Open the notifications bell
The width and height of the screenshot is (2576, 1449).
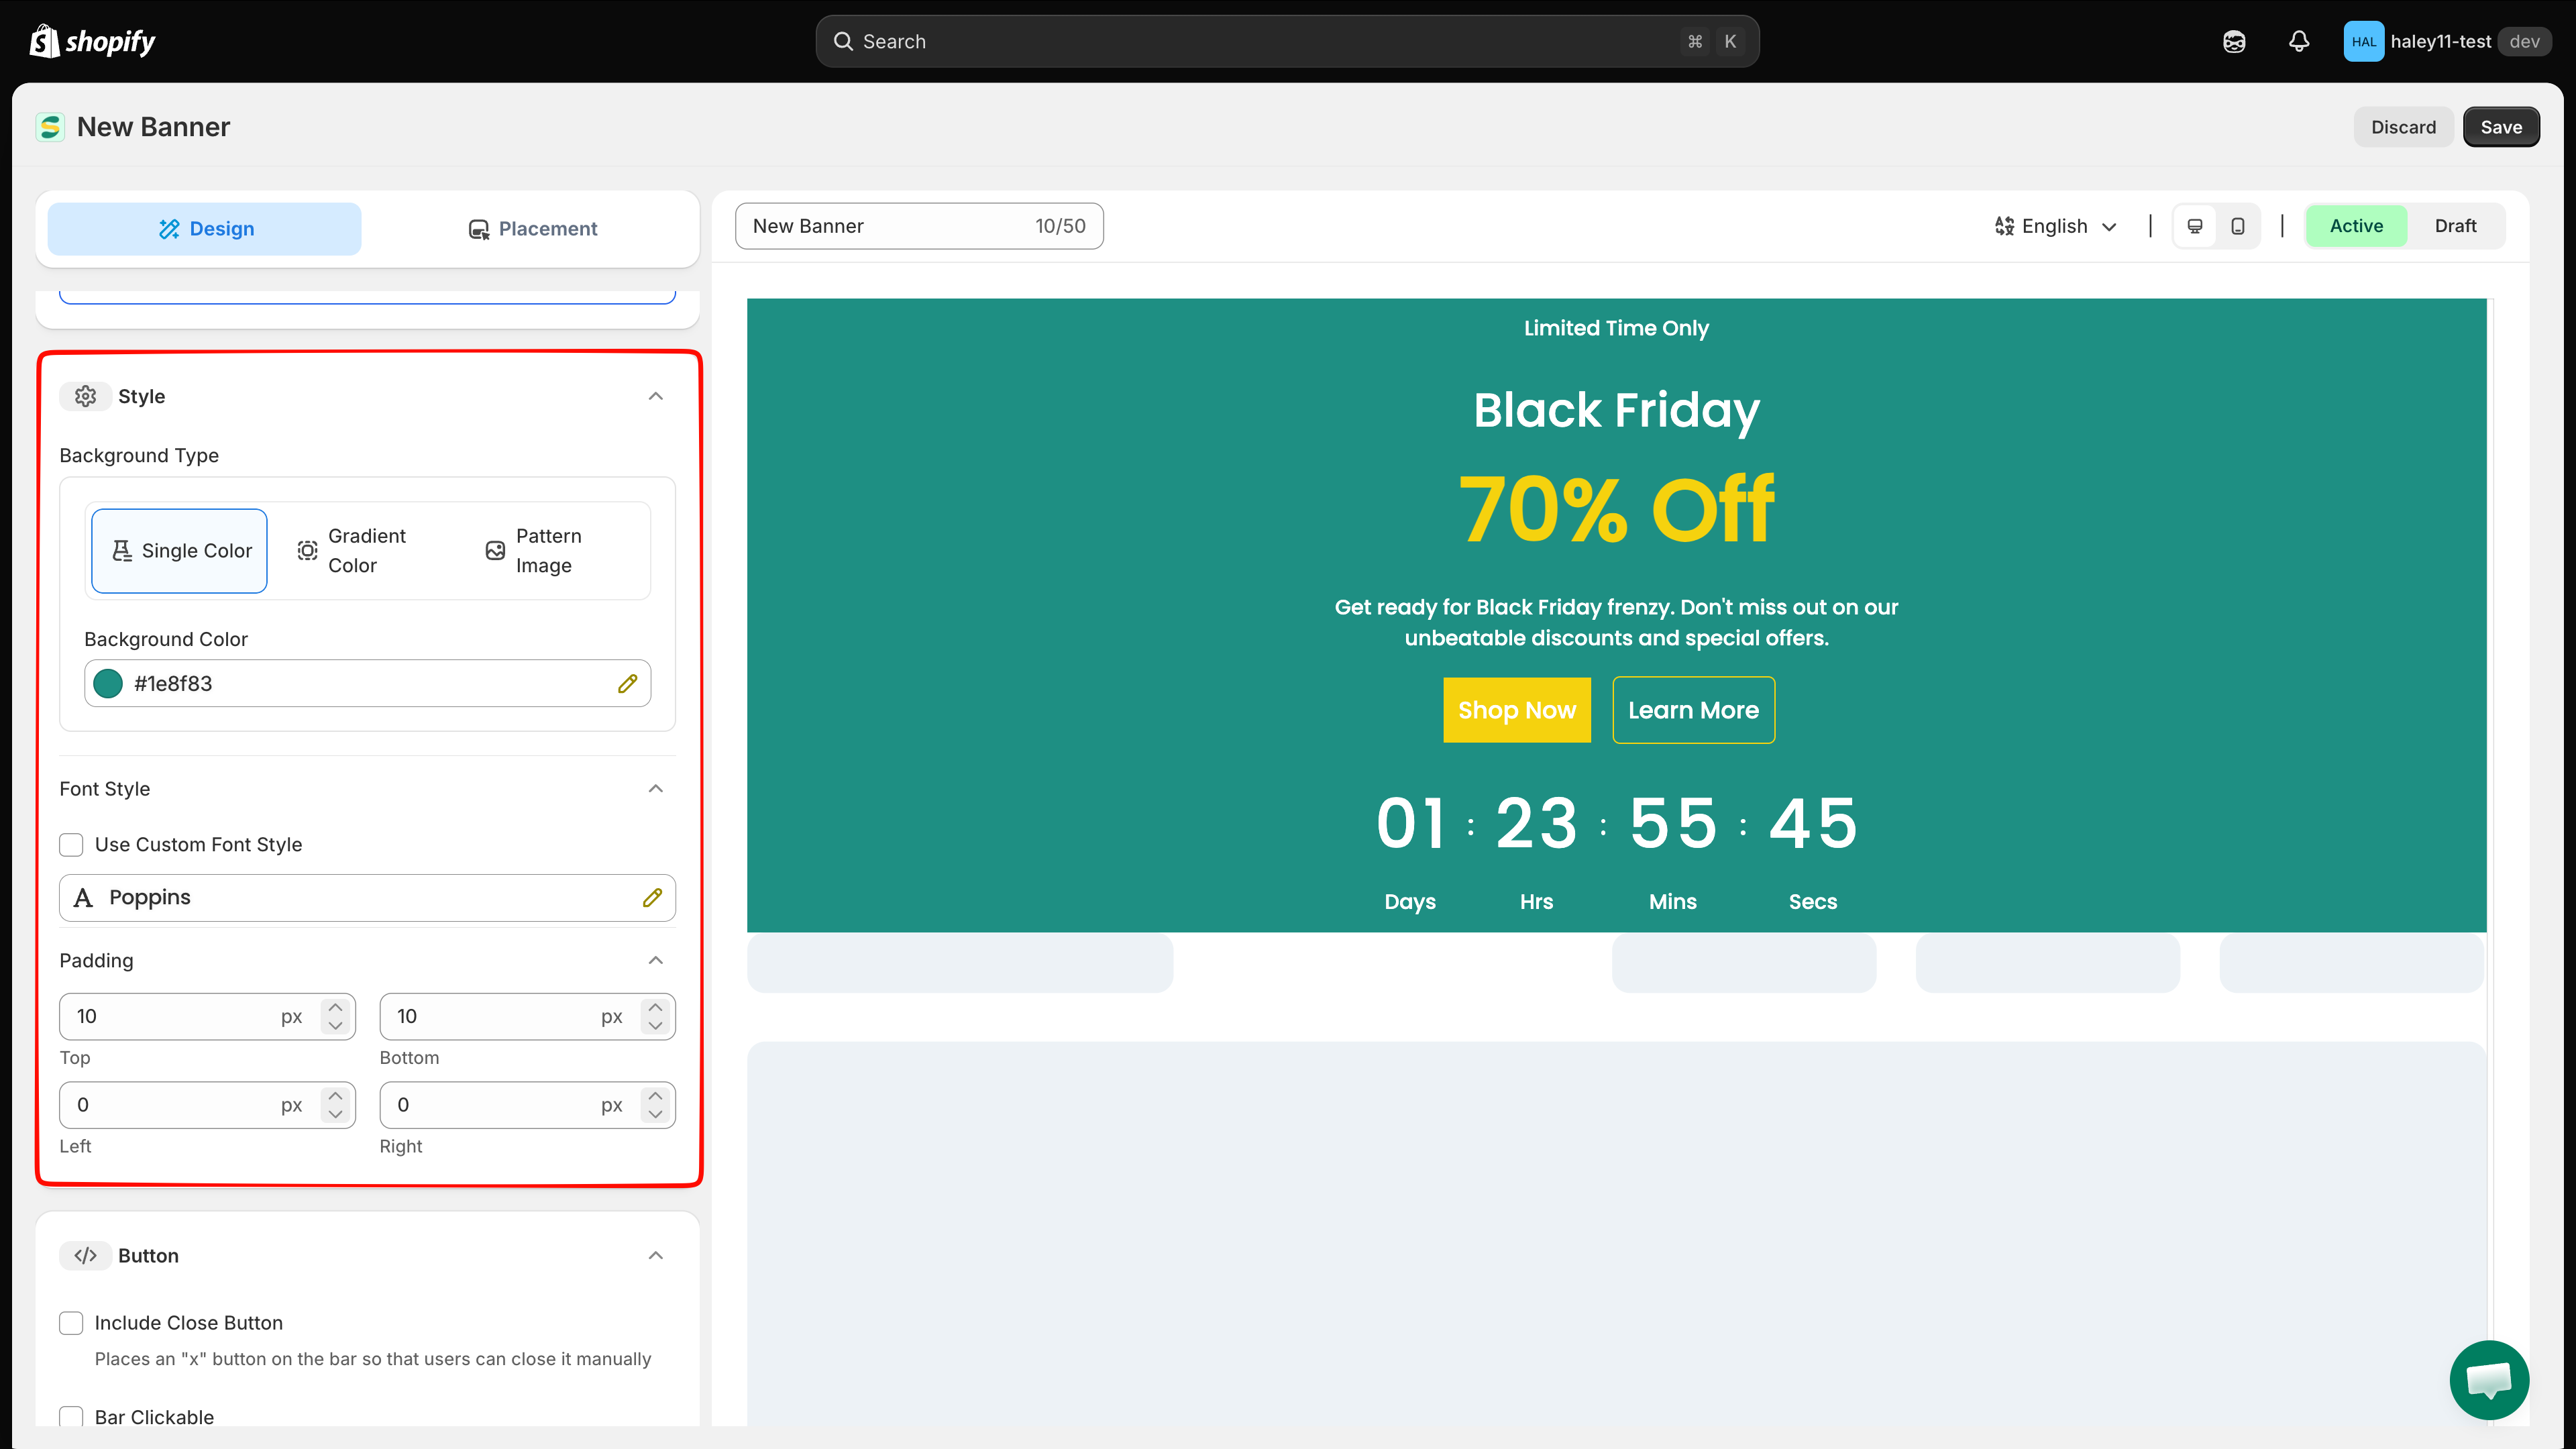tap(2299, 41)
